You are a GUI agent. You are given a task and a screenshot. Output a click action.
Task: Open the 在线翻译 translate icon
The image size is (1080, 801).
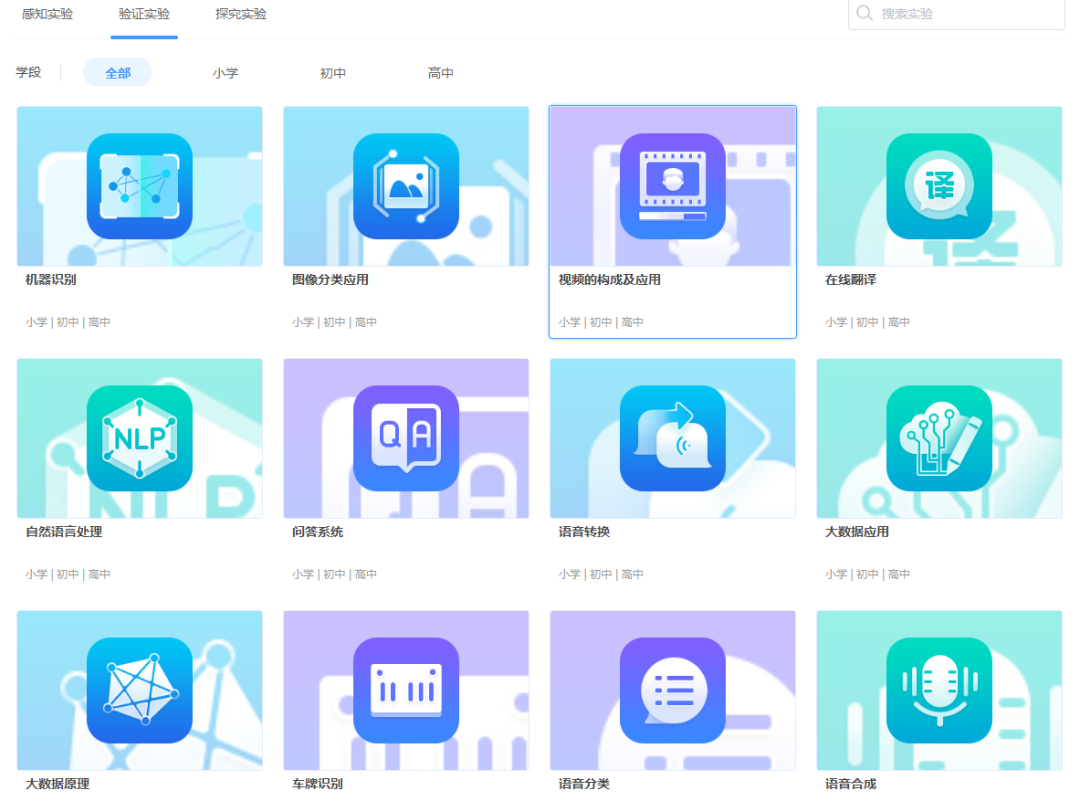pyautogui.click(x=939, y=186)
